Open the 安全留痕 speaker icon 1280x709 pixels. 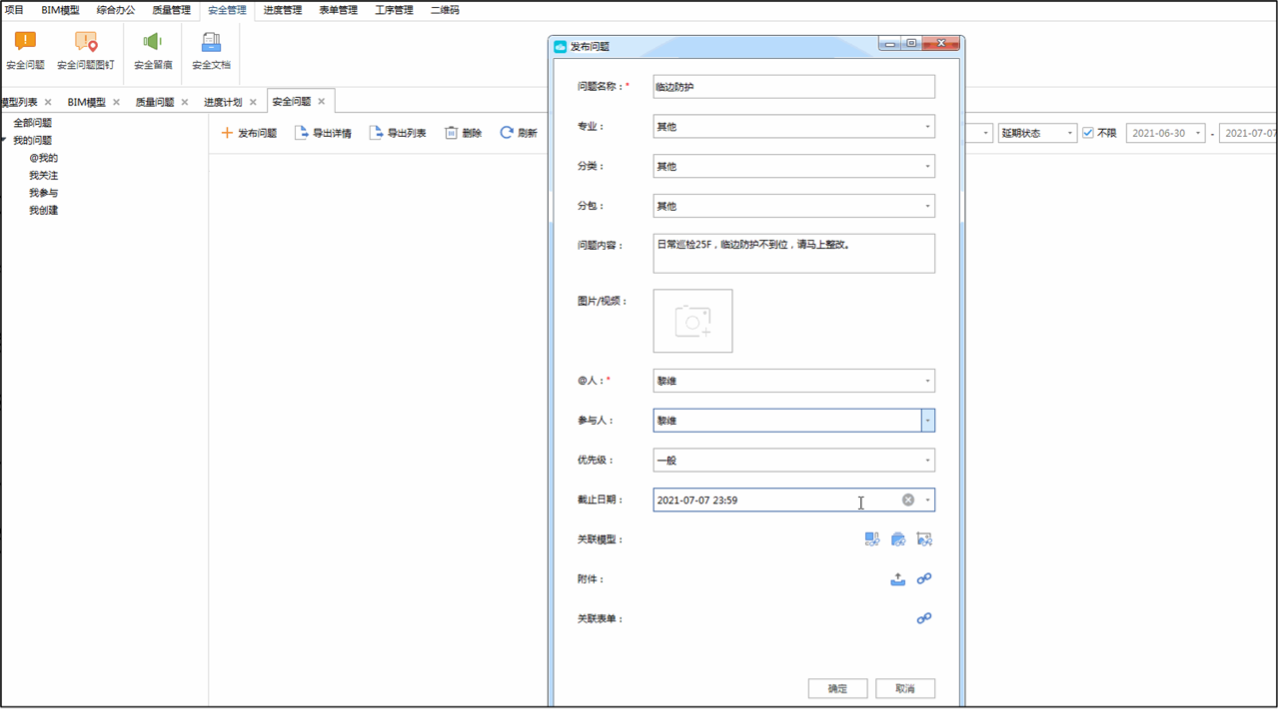tap(152, 41)
